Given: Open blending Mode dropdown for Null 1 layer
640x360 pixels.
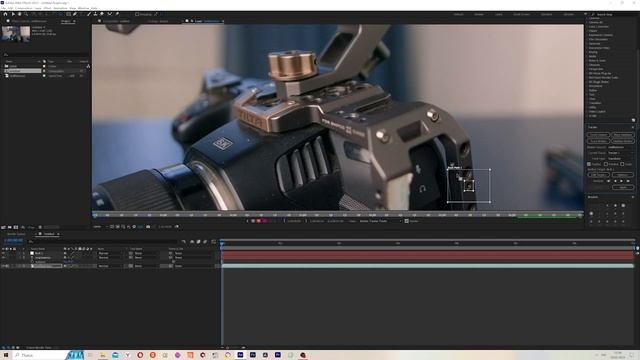Looking at the screenshot, I should pos(109,253).
